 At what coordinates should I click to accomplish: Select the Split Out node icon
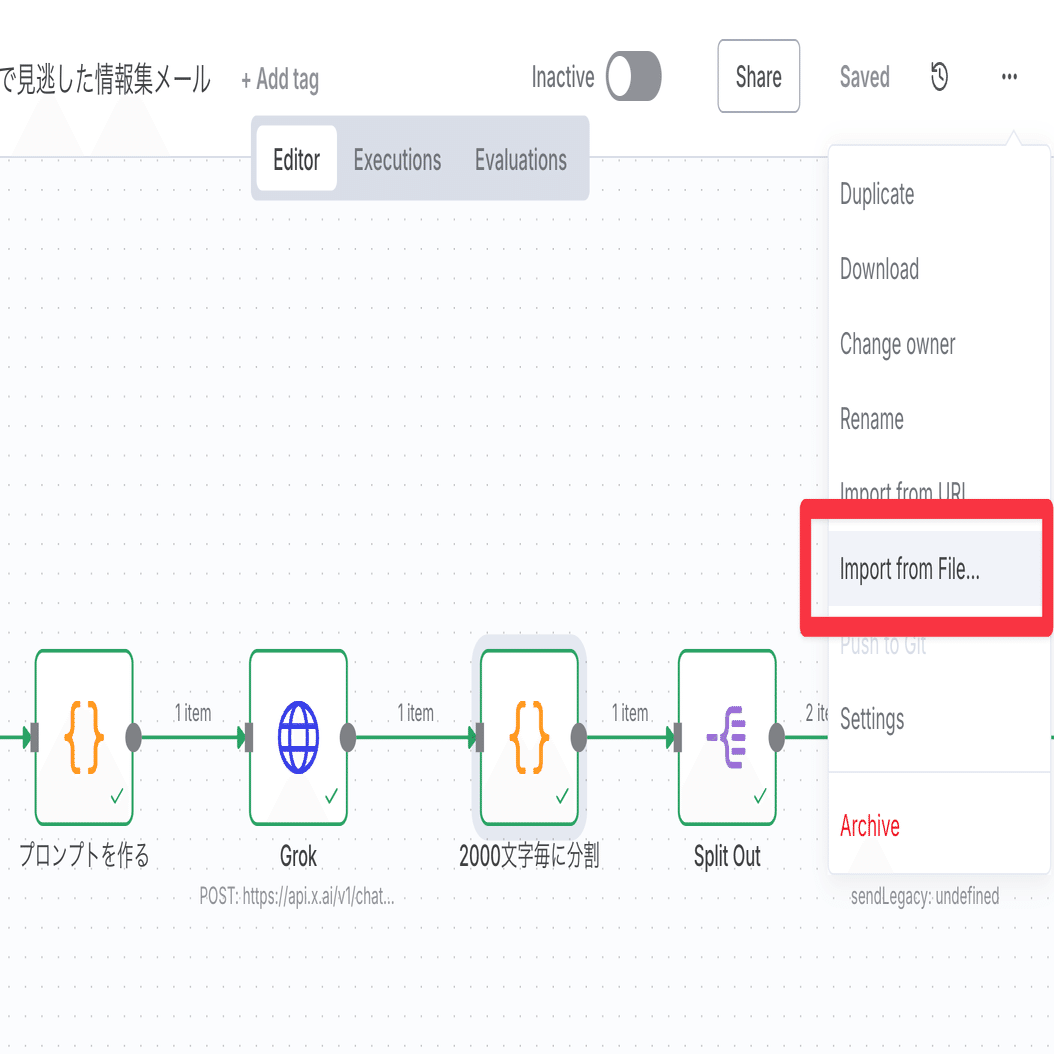pyautogui.click(x=727, y=738)
